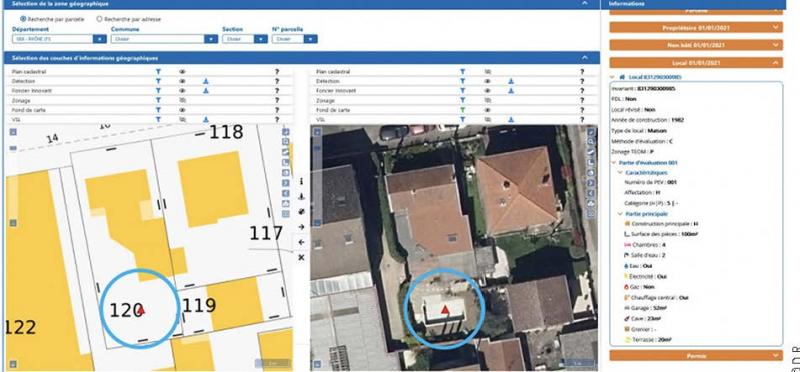This screenshot has height=372, width=800.
Task: Open the Section dropdown
Action: point(261,39)
